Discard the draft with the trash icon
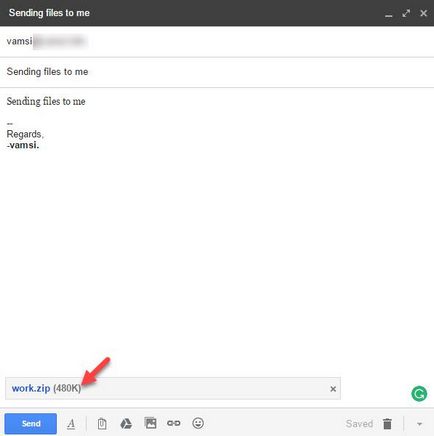 click(387, 424)
